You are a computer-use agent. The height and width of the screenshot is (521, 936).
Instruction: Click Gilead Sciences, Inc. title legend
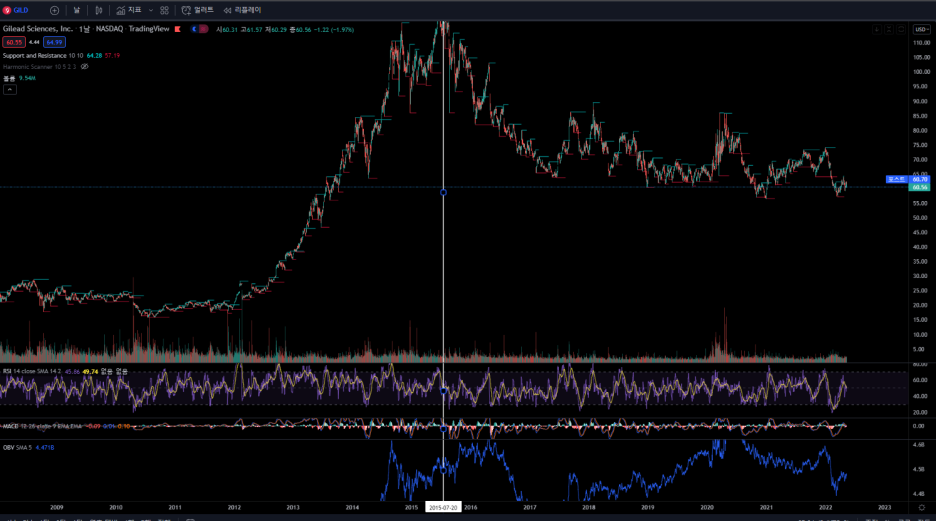(38, 29)
